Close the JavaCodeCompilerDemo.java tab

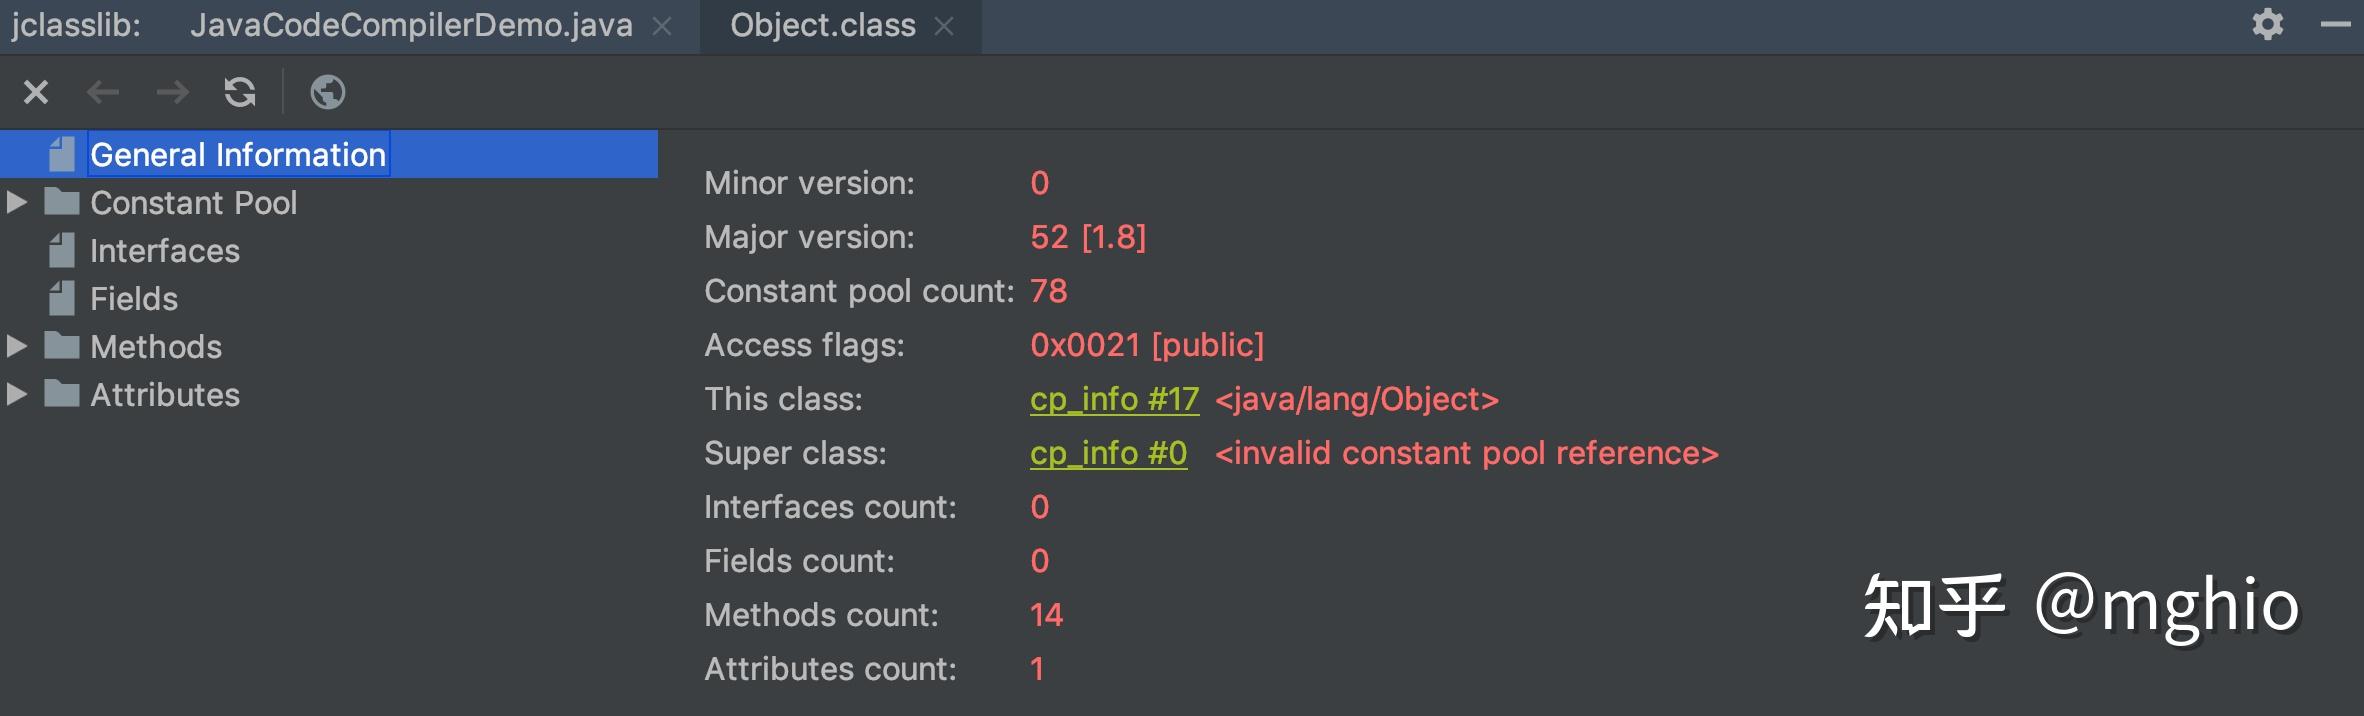662,27
